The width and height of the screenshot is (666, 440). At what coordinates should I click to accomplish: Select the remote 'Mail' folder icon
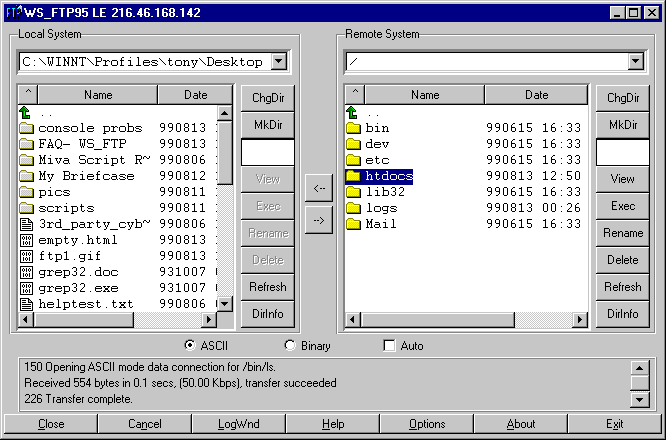click(353, 224)
